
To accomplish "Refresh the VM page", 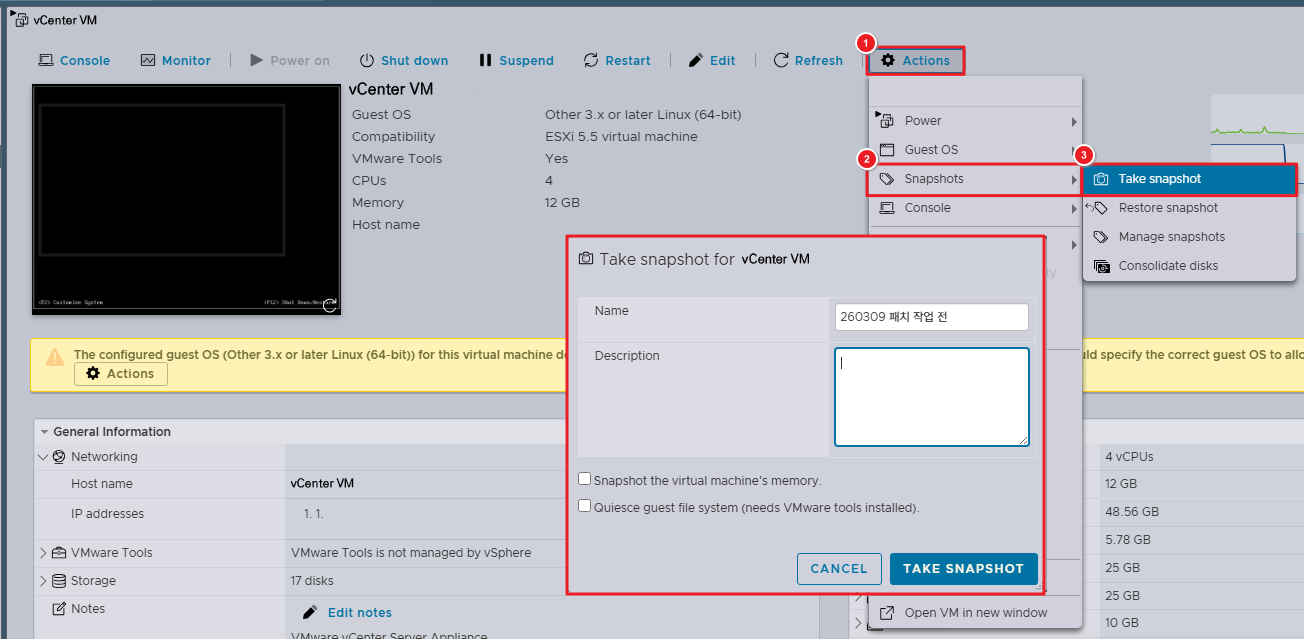I will click(x=808, y=60).
